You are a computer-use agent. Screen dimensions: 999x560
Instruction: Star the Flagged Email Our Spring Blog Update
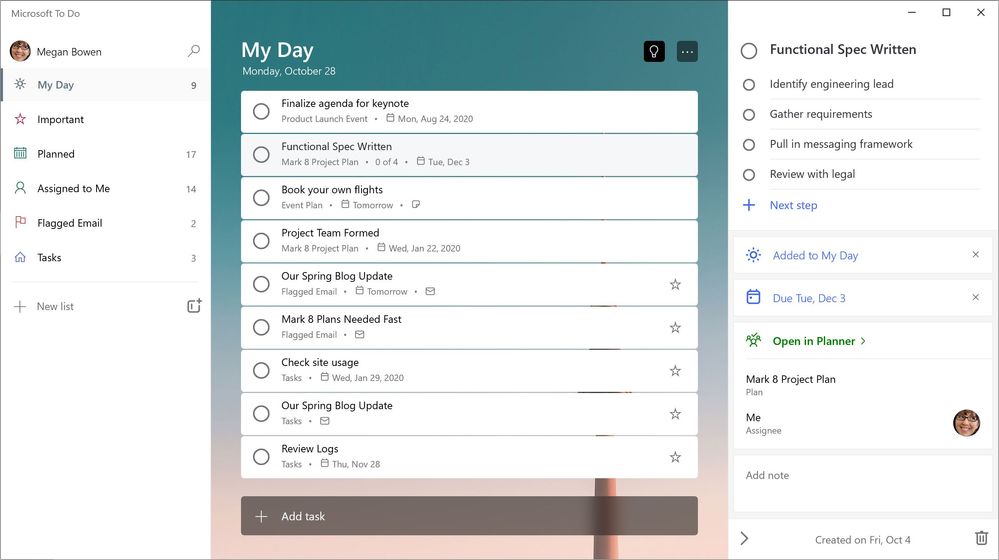pos(675,284)
